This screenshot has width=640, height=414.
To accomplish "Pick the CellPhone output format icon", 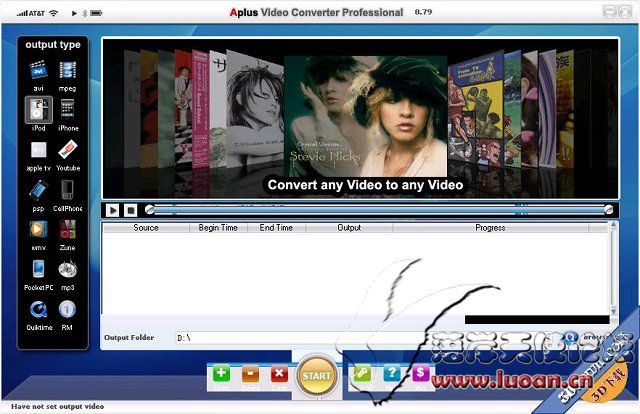I will click(x=67, y=190).
